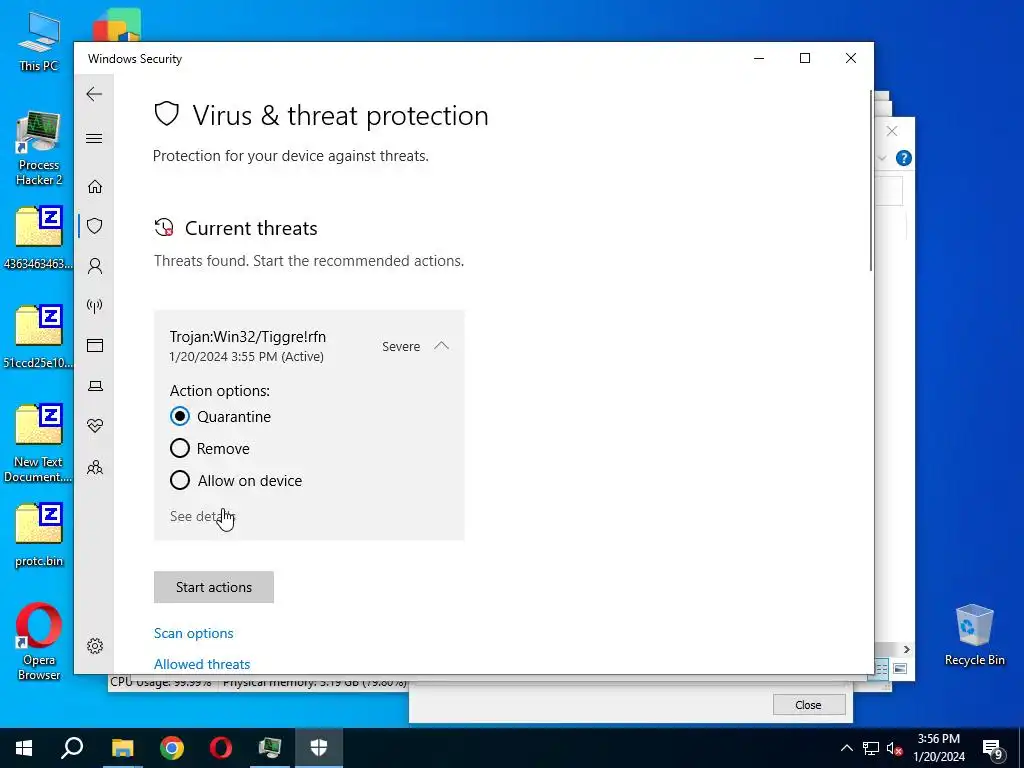Click the network tray icon

[871, 748]
